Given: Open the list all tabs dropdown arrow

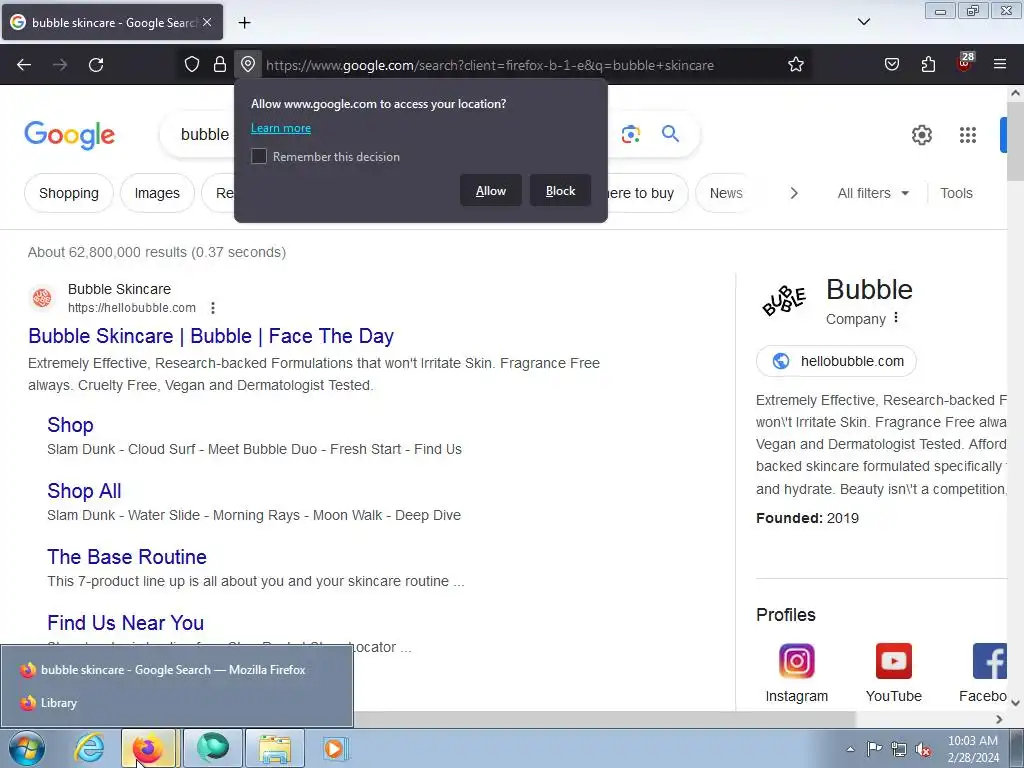Looking at the screenshot, I should tap(863, 22).
